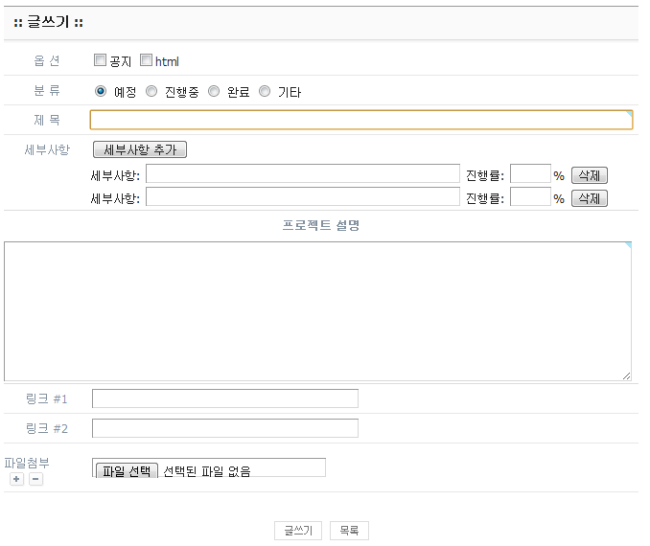The width and height of the screenshot is (650, 546).
Task: Click inside the 프로젝트 설명 text area
Action: 317,310
